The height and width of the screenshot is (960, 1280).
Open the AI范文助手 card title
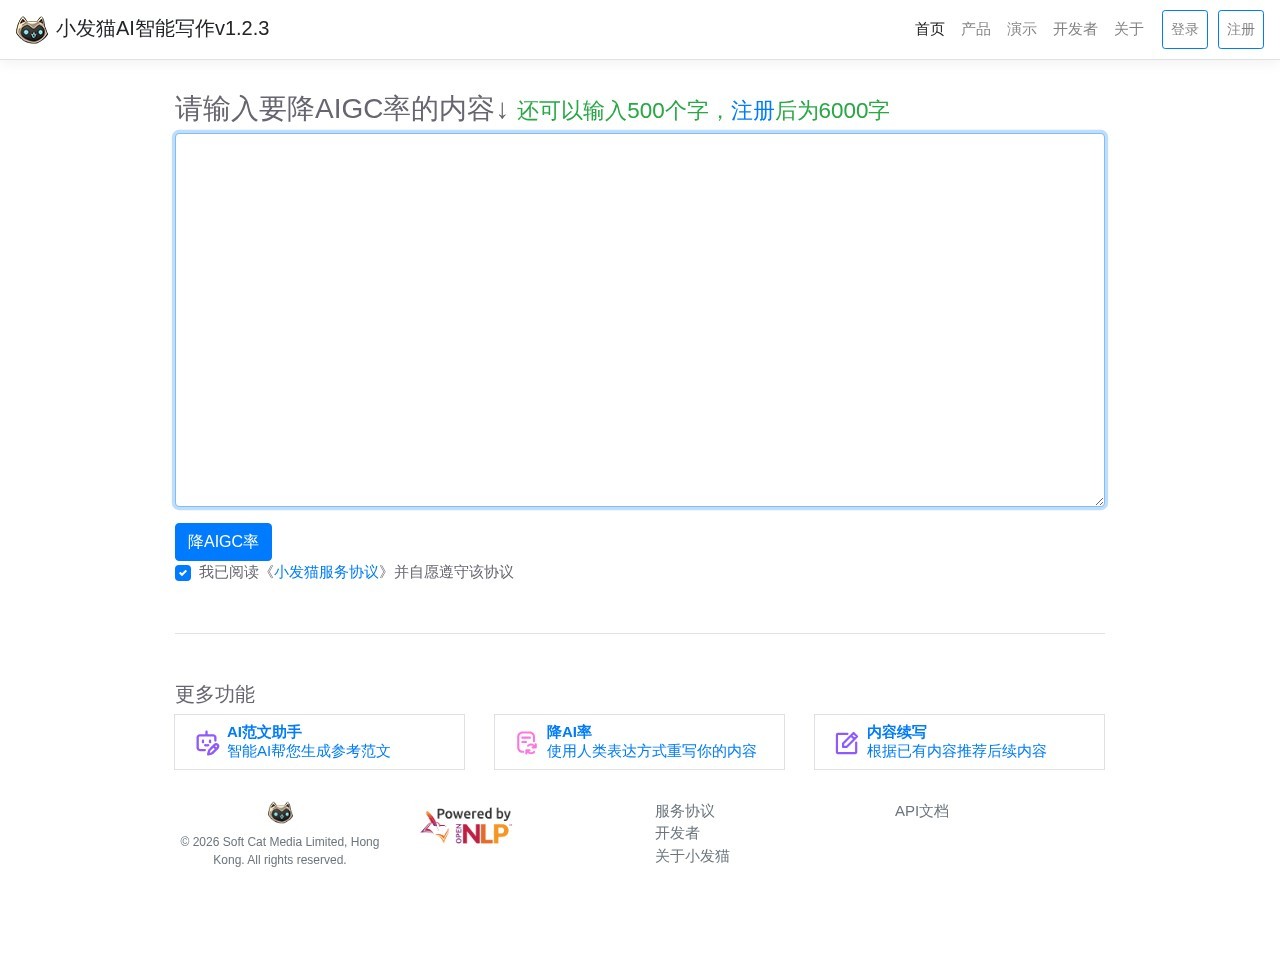[264, 732]
